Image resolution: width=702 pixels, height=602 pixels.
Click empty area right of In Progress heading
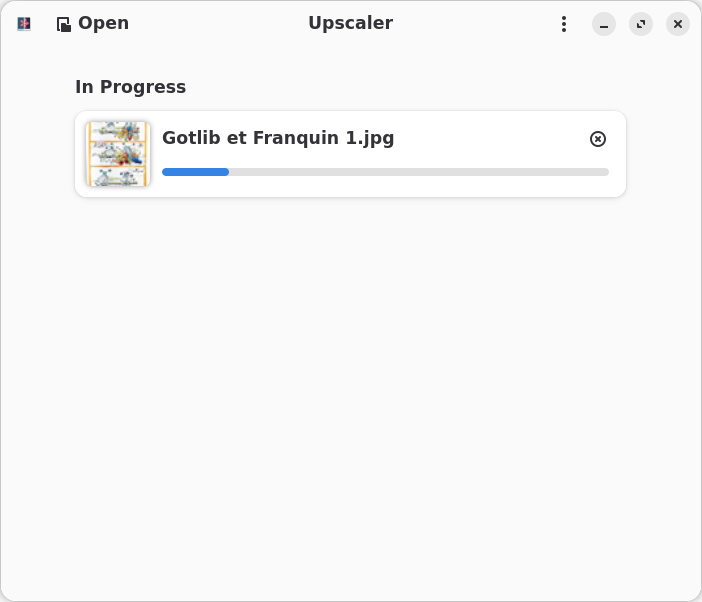tap(400, 87)
